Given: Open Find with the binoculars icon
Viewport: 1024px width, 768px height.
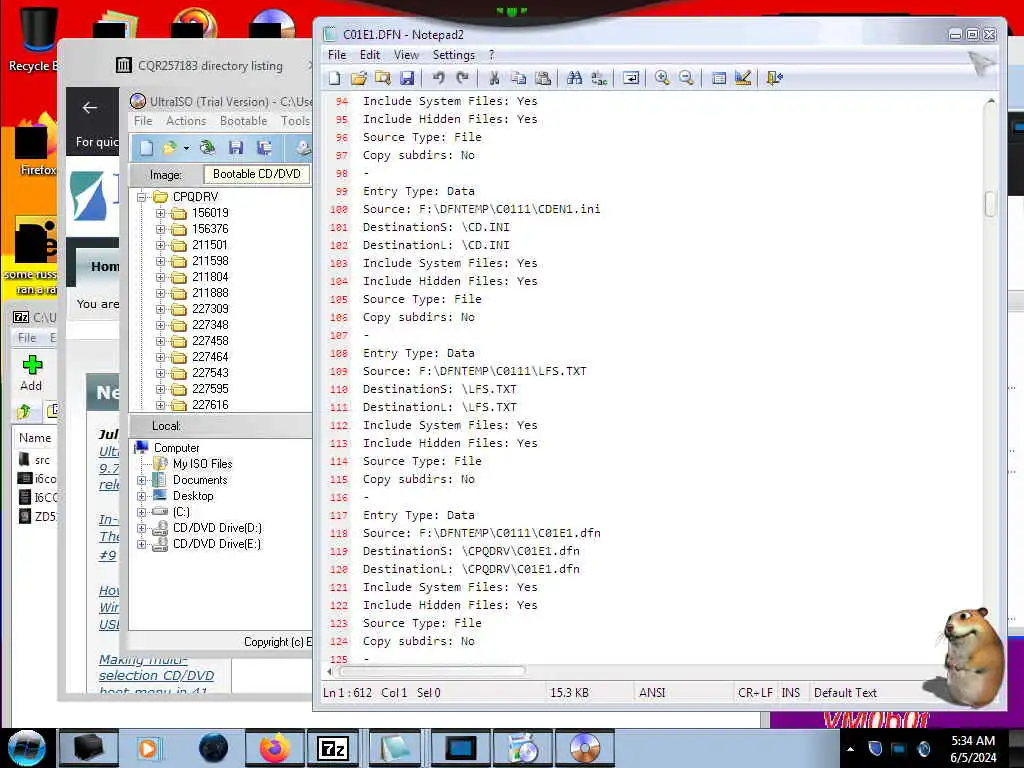Looking at the screenshot, I should click(x=575, y=78).
